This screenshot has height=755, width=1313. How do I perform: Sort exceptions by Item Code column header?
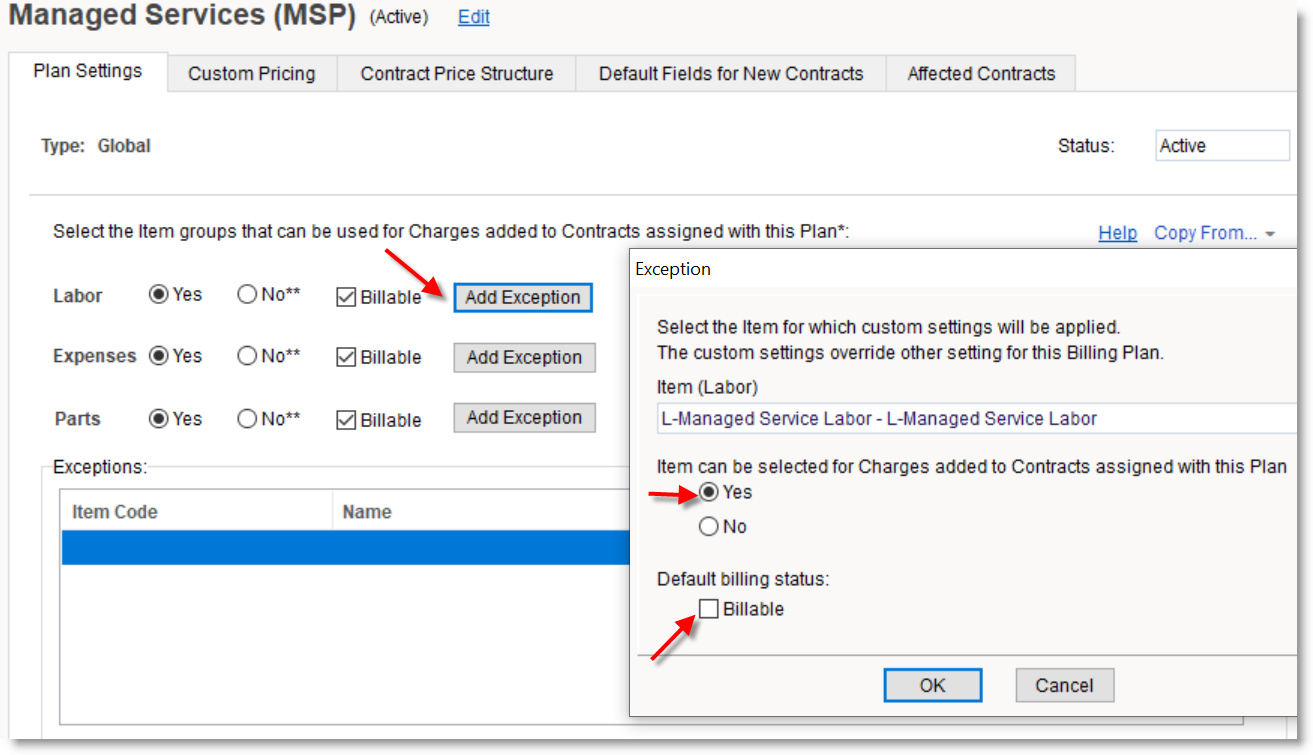tap(115, 512)
